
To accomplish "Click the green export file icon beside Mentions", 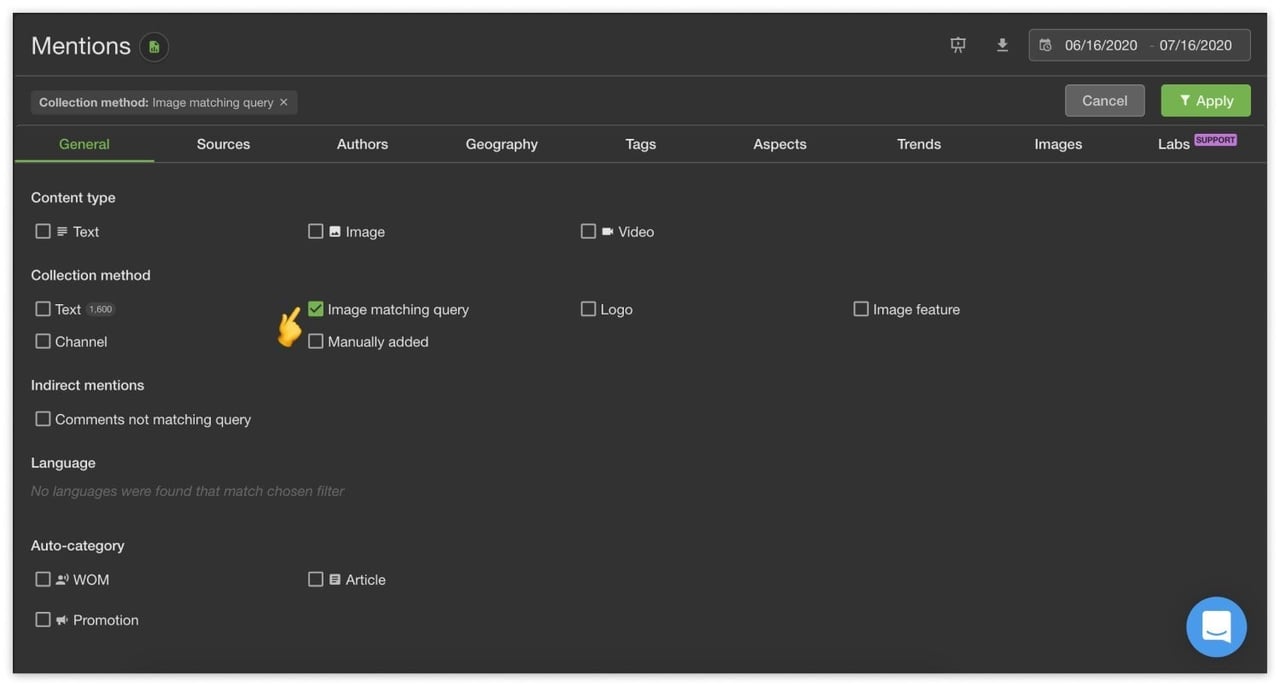I will coord(154,47).
